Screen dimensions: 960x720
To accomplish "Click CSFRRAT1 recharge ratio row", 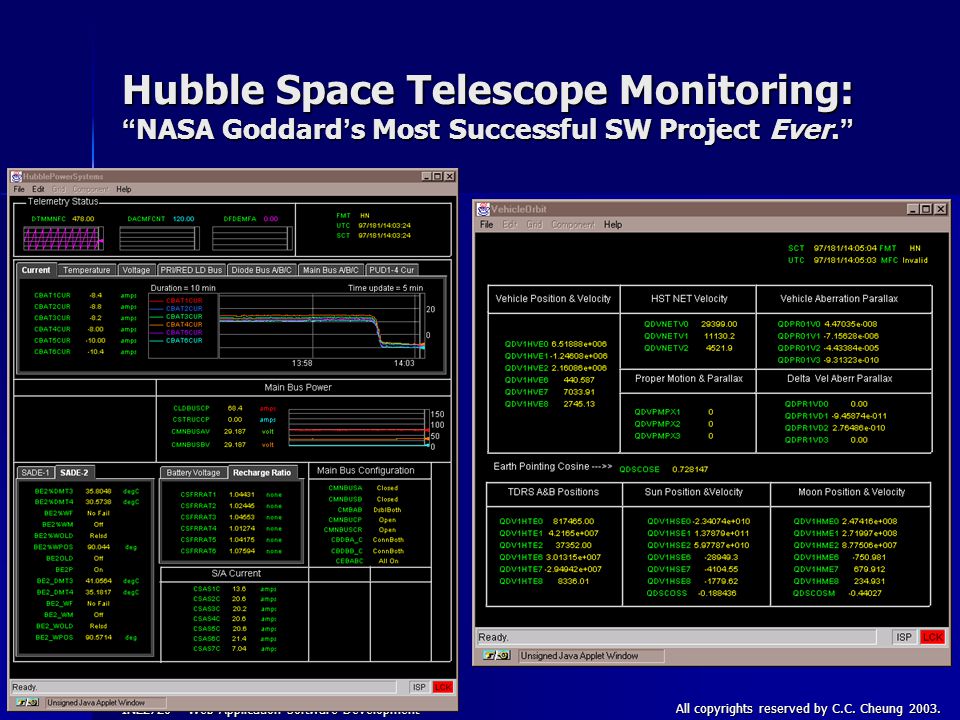I will [x=231, y=495].
